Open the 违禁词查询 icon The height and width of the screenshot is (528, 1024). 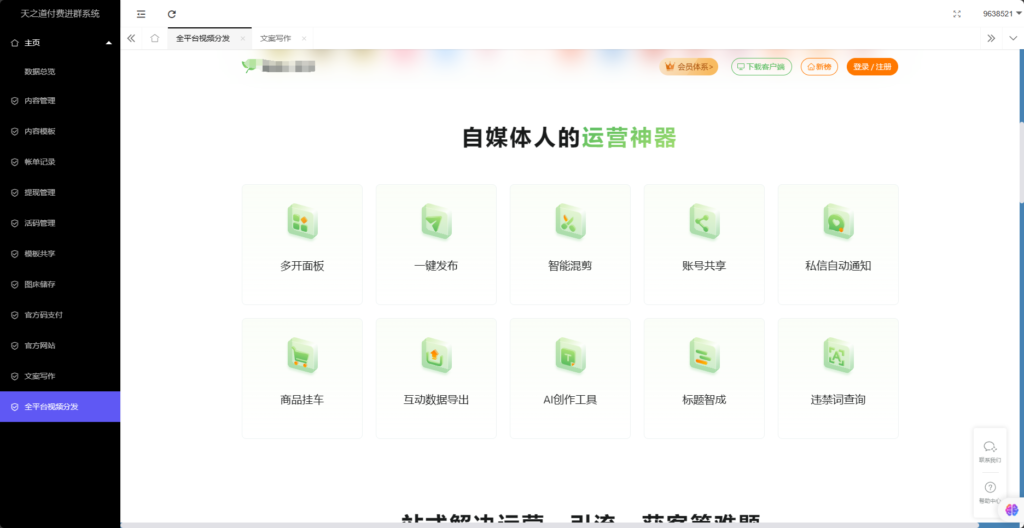click(838, 355)
